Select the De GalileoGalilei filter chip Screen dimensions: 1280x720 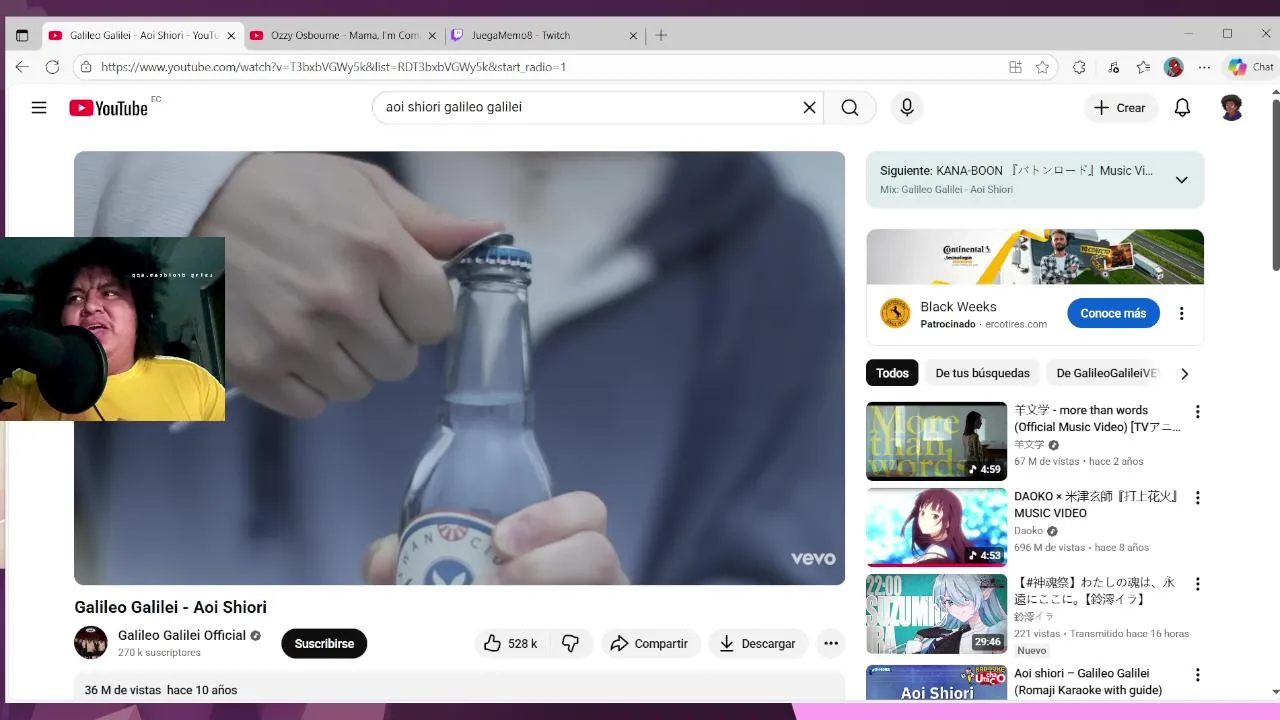pos(1107,373)
